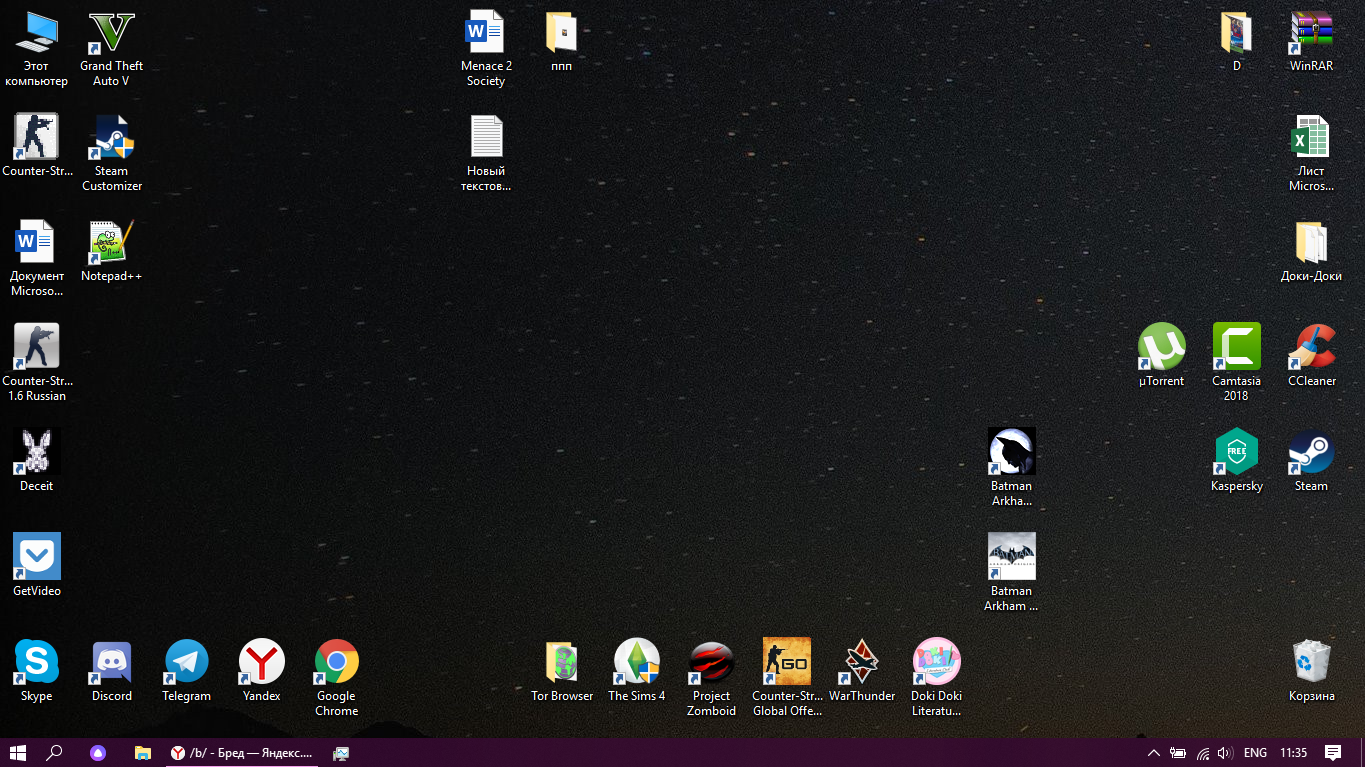Screen dimensions: 1365x767
Task: Select the Kaspersky shortcut
Action: (x=1236, y=461)
